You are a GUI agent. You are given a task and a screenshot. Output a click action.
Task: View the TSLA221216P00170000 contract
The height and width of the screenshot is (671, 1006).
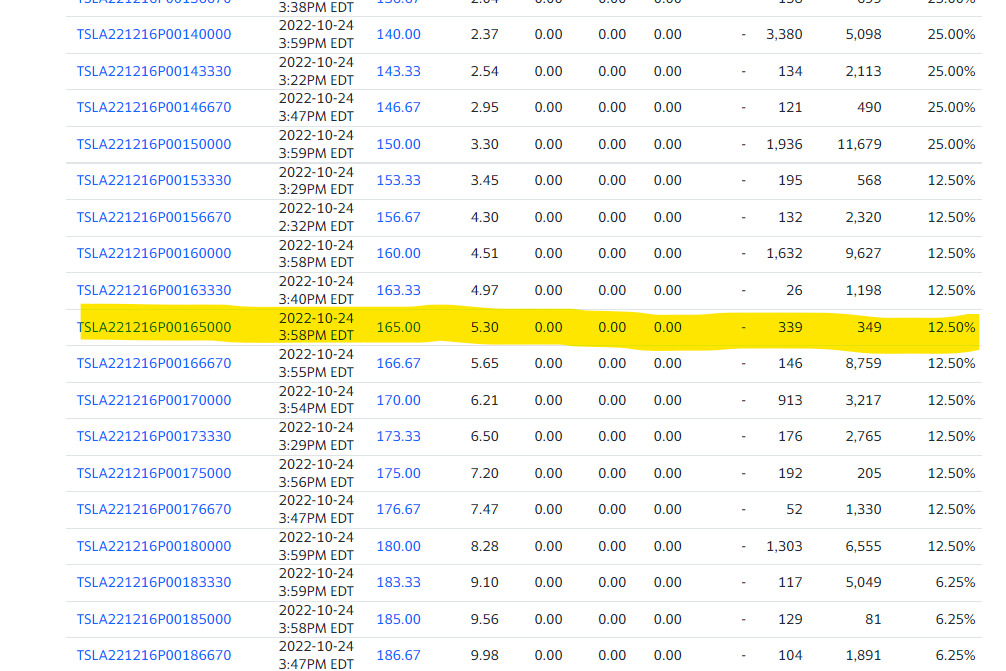154,400
